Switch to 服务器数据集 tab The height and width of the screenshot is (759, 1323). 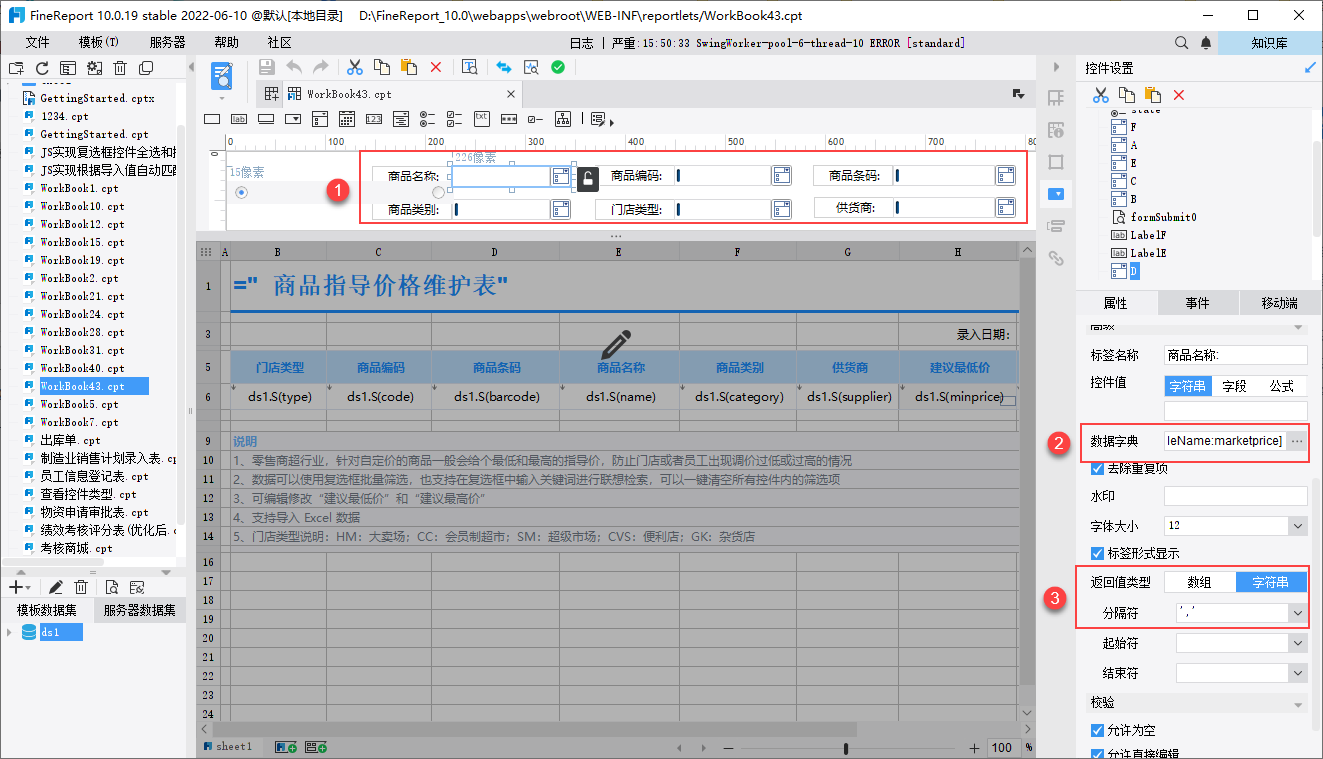coord(139,610)
